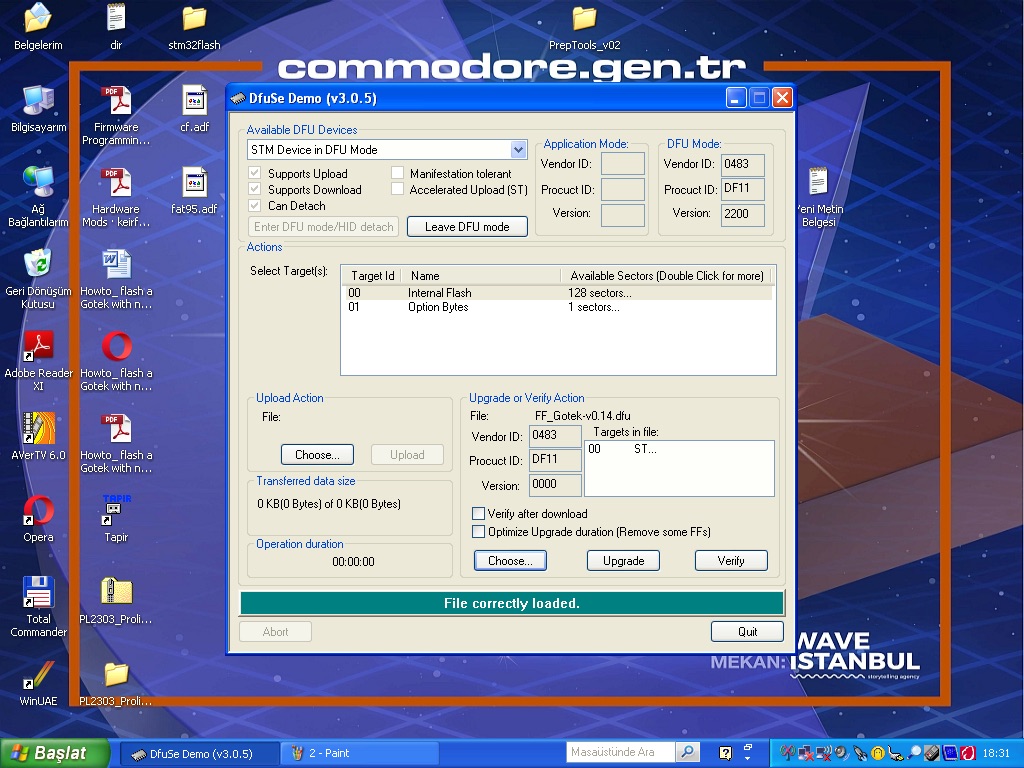This screenshot has height=768, width=1024.
Task: Open the AVerTV 6.0 desktop icon
Action: [x=38, y=429]
